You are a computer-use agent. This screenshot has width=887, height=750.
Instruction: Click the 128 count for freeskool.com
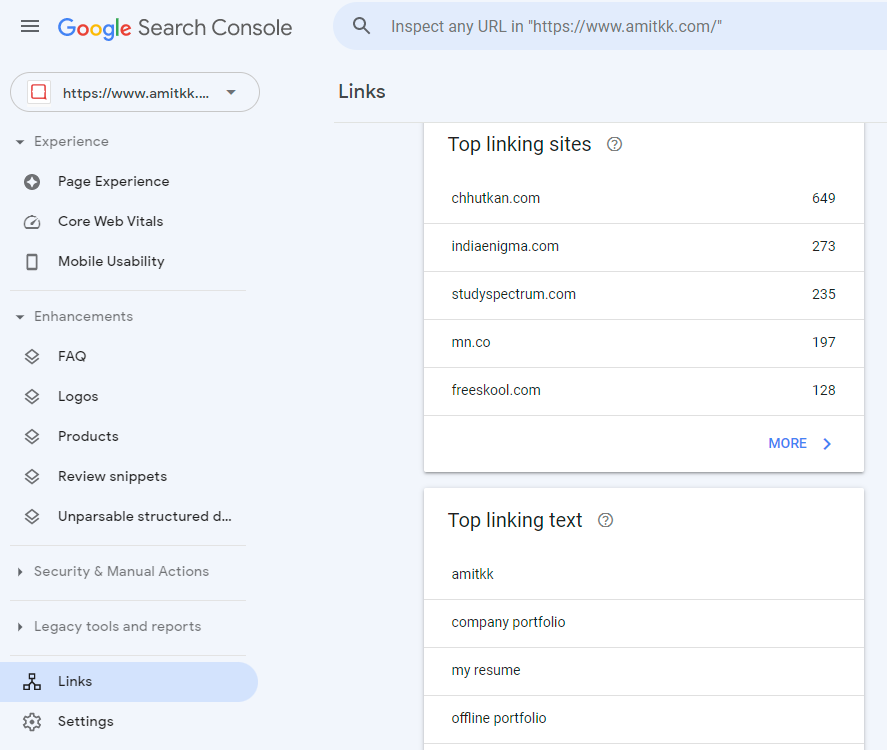(x=824, y=391)
